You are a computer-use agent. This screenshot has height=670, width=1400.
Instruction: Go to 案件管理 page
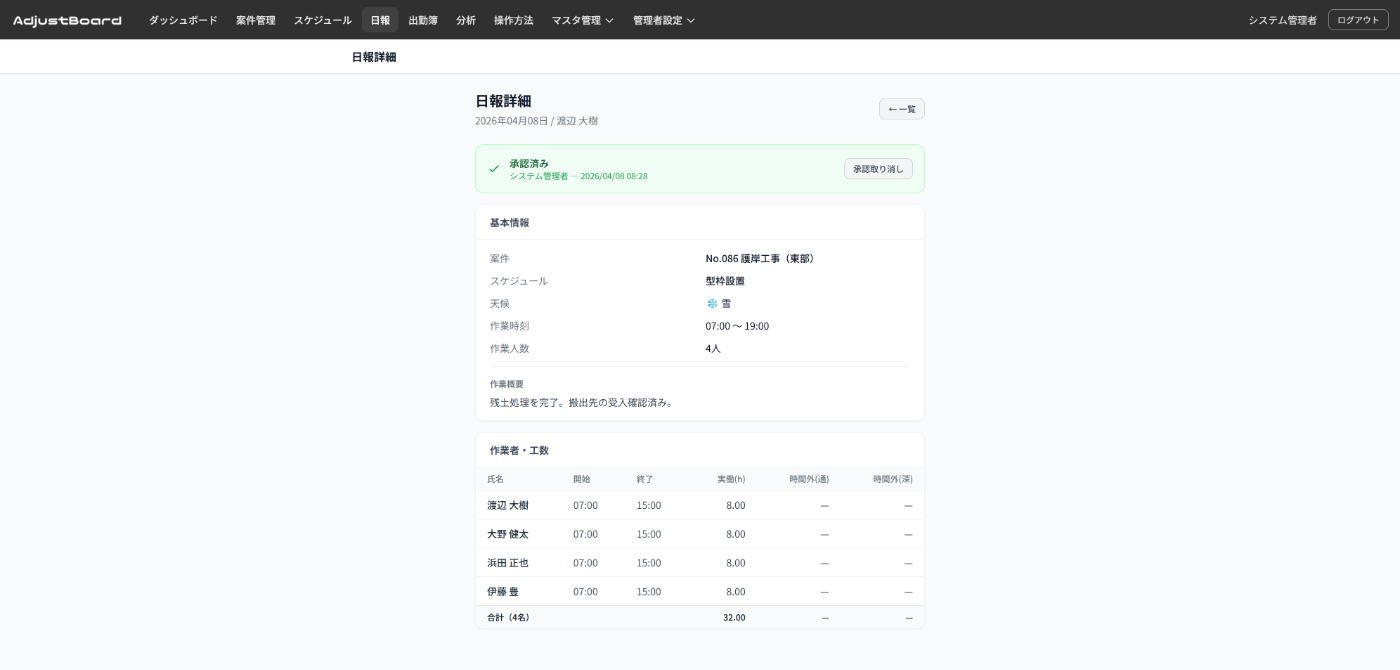256,20
